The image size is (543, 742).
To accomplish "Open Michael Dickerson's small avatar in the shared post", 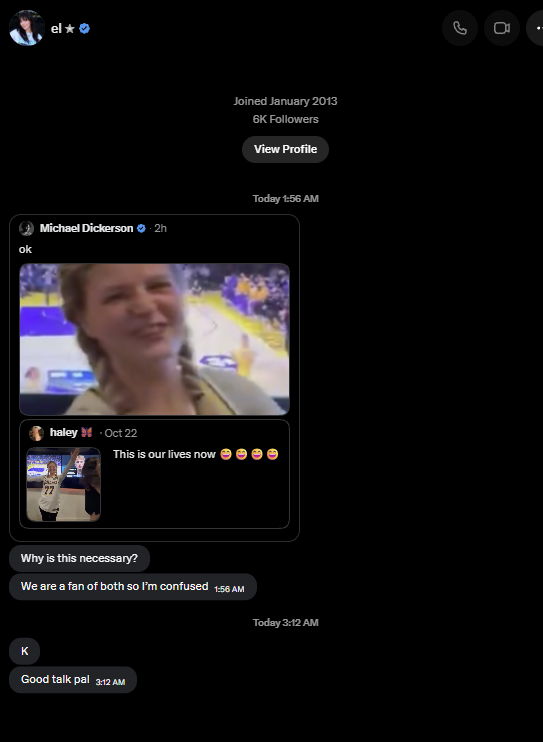I will coord(27,228).
